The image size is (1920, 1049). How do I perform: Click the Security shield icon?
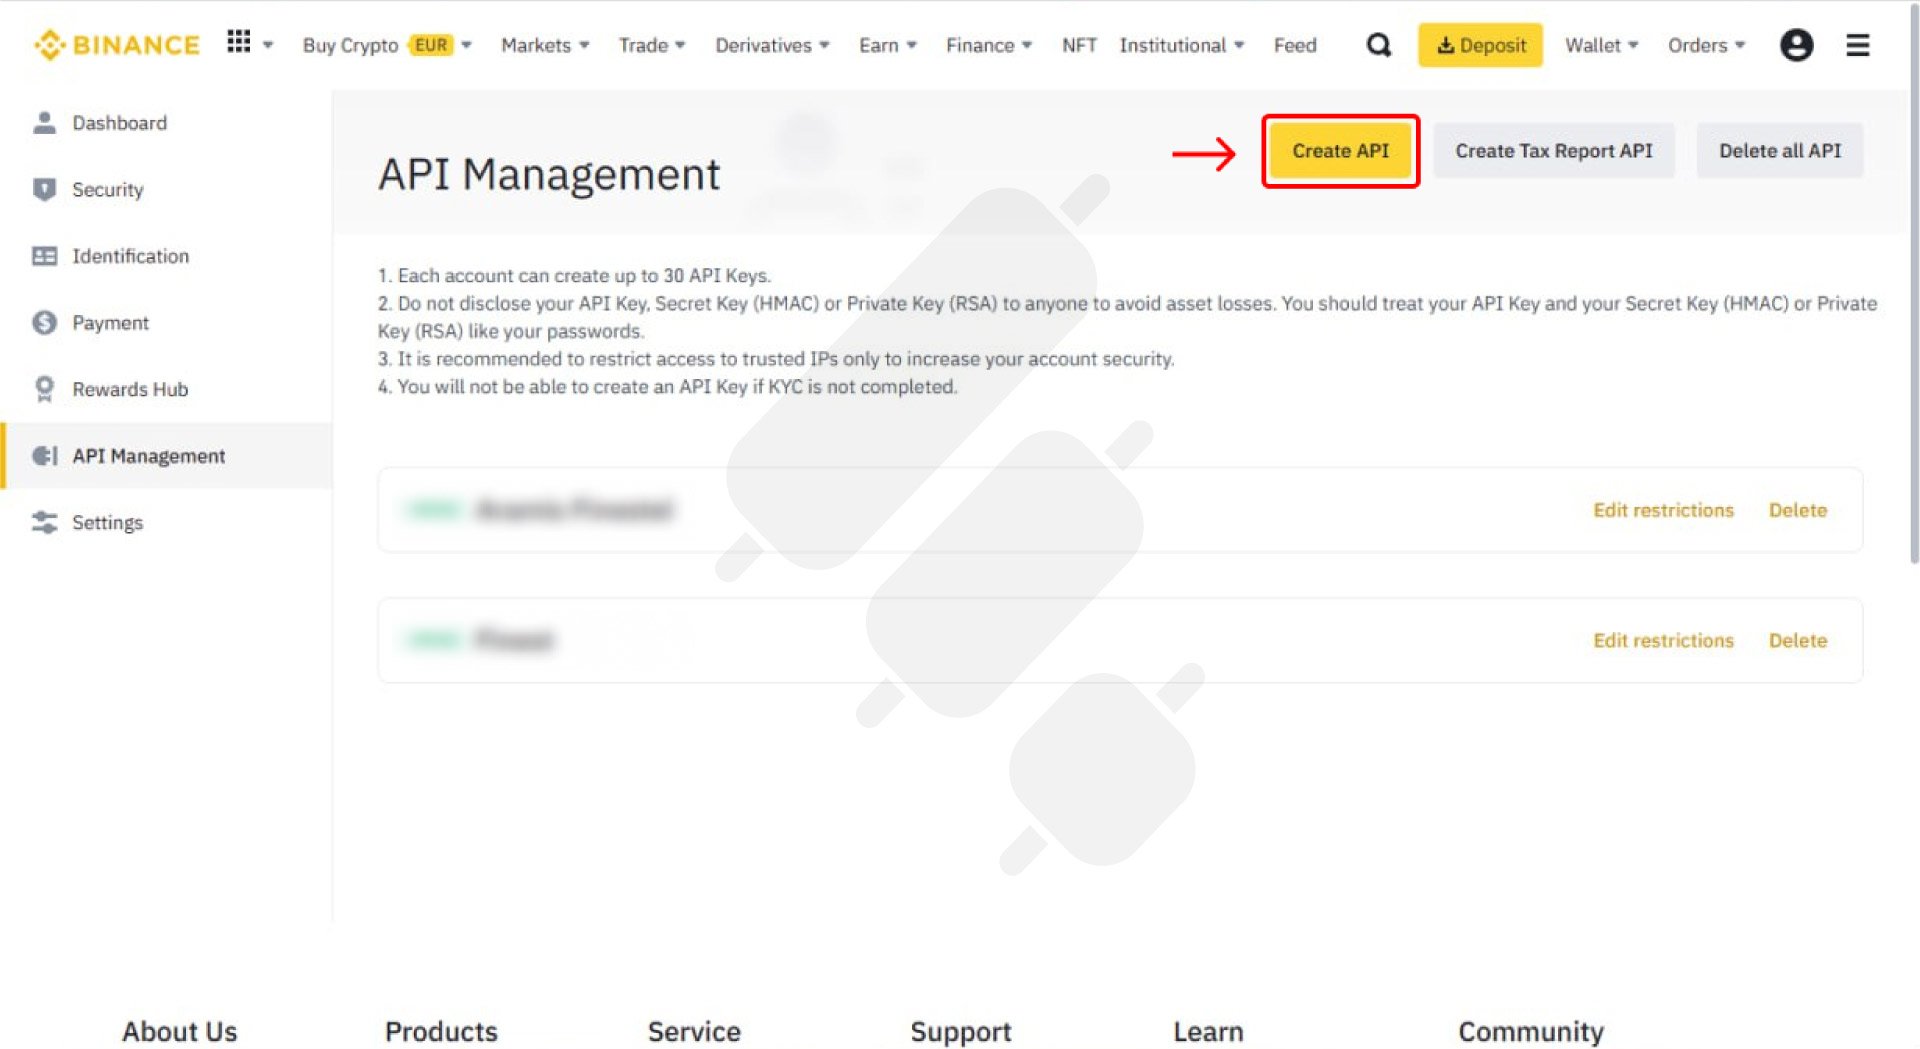click(44, 189)
